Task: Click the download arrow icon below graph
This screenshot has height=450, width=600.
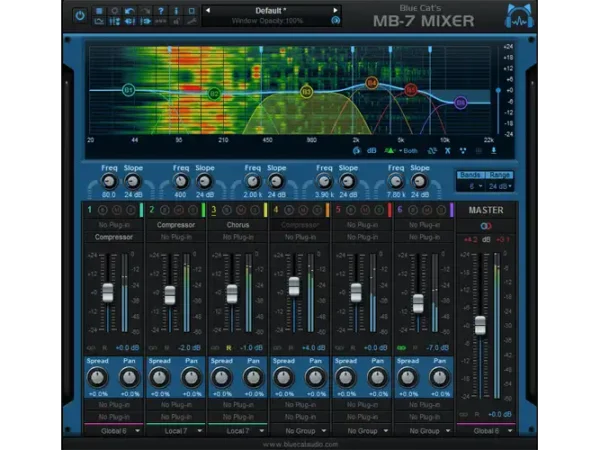Action: pos(494,151)
